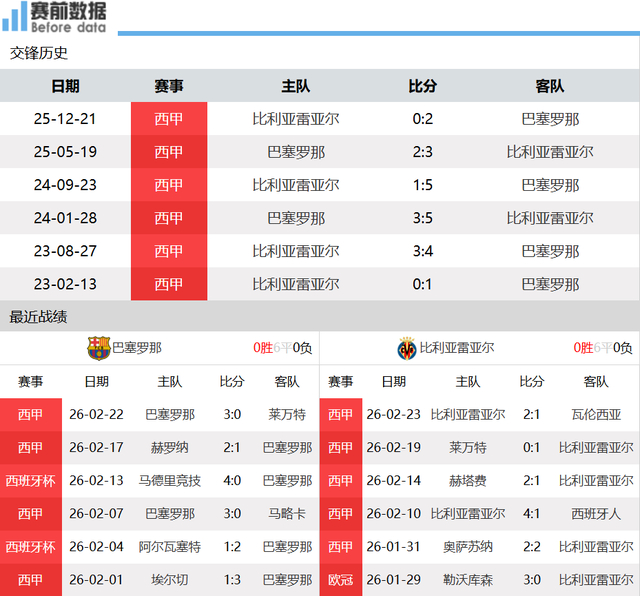
Task: Click the 最近战绩 section header
Action: point(38,317)
